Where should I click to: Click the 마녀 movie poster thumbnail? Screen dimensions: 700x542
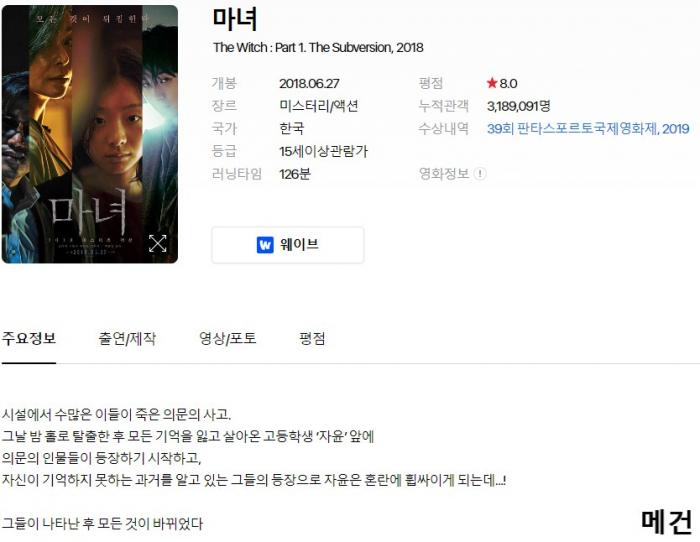tap(90, 134)
